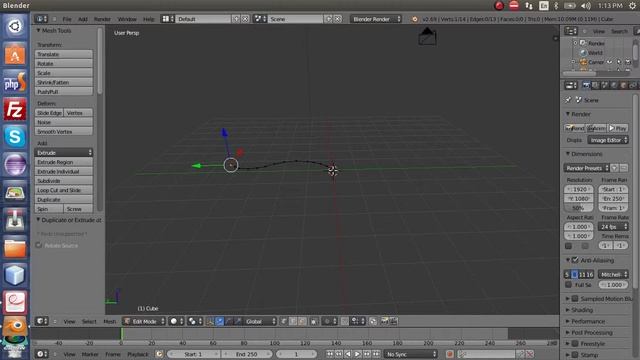Open the viewport shading mode selector
The image size is (640, 360).
click(177, 321)
